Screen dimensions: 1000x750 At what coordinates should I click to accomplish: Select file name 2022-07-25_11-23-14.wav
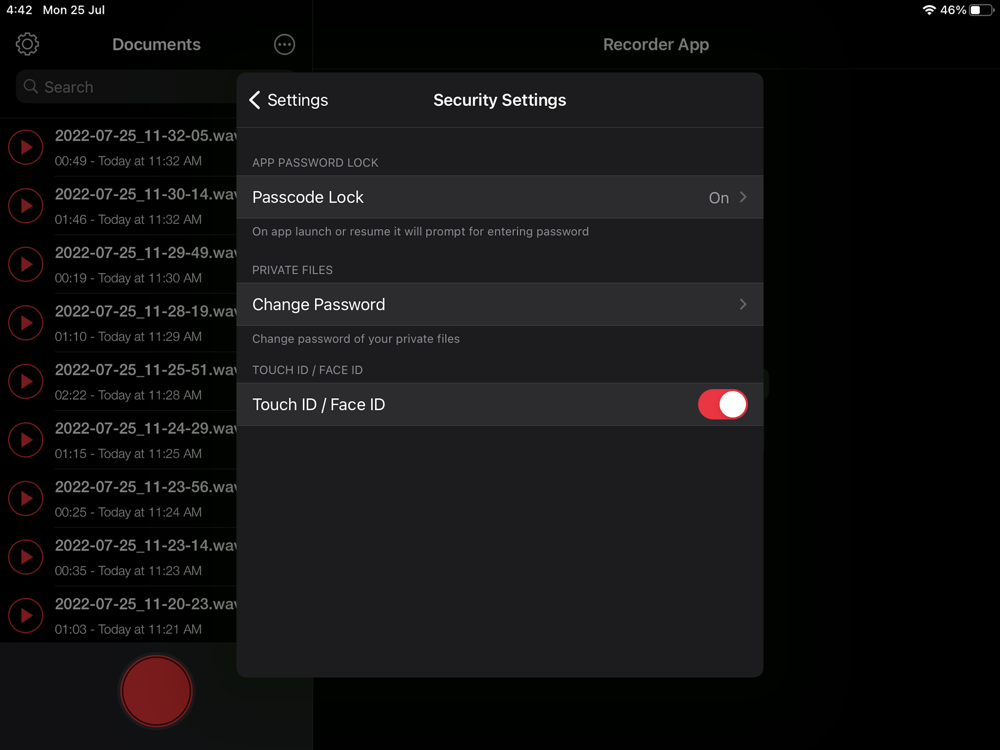[145, 545]
